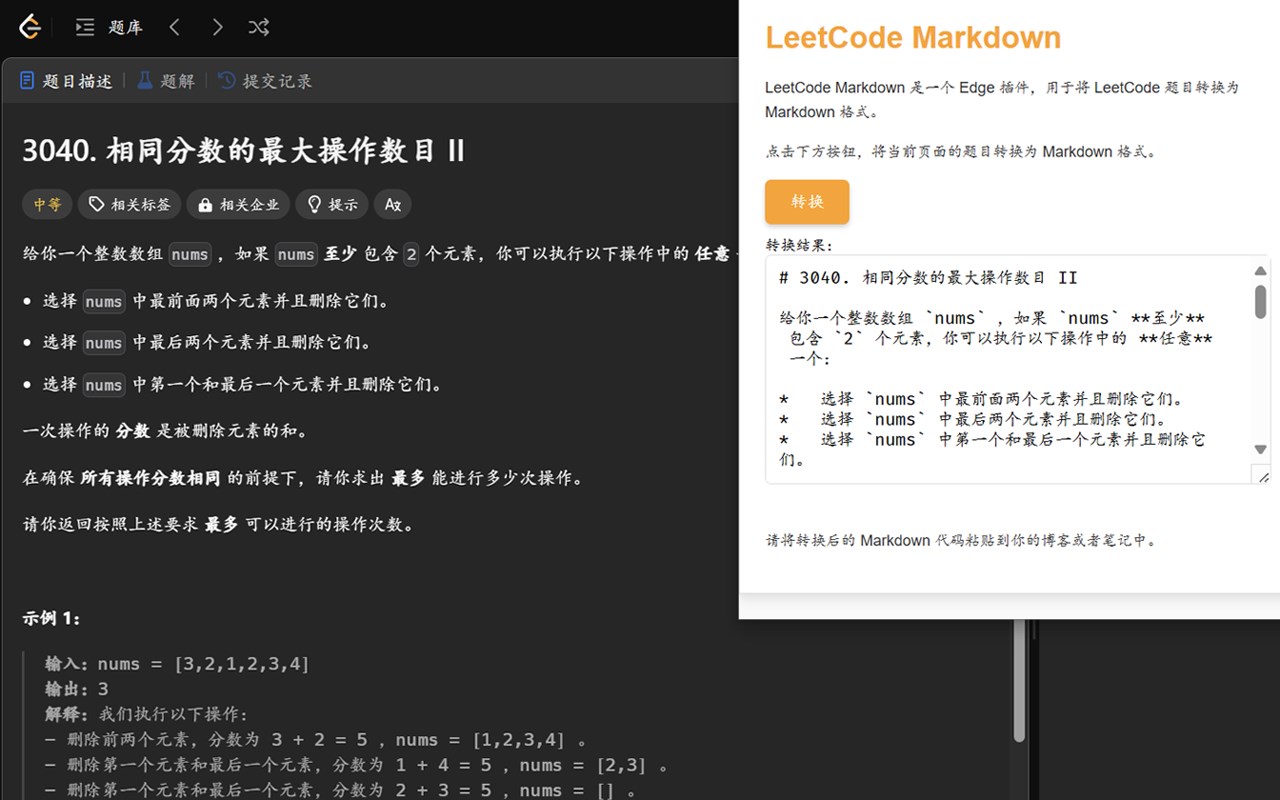Switch to 题解 tab
1280x800 pixels.
click(166, 81)
